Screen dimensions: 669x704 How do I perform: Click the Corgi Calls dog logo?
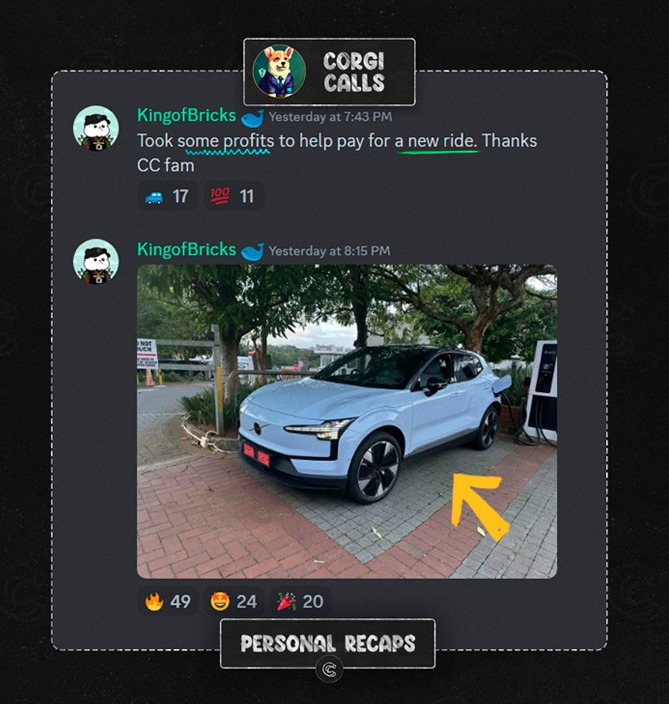coord(279,71)
